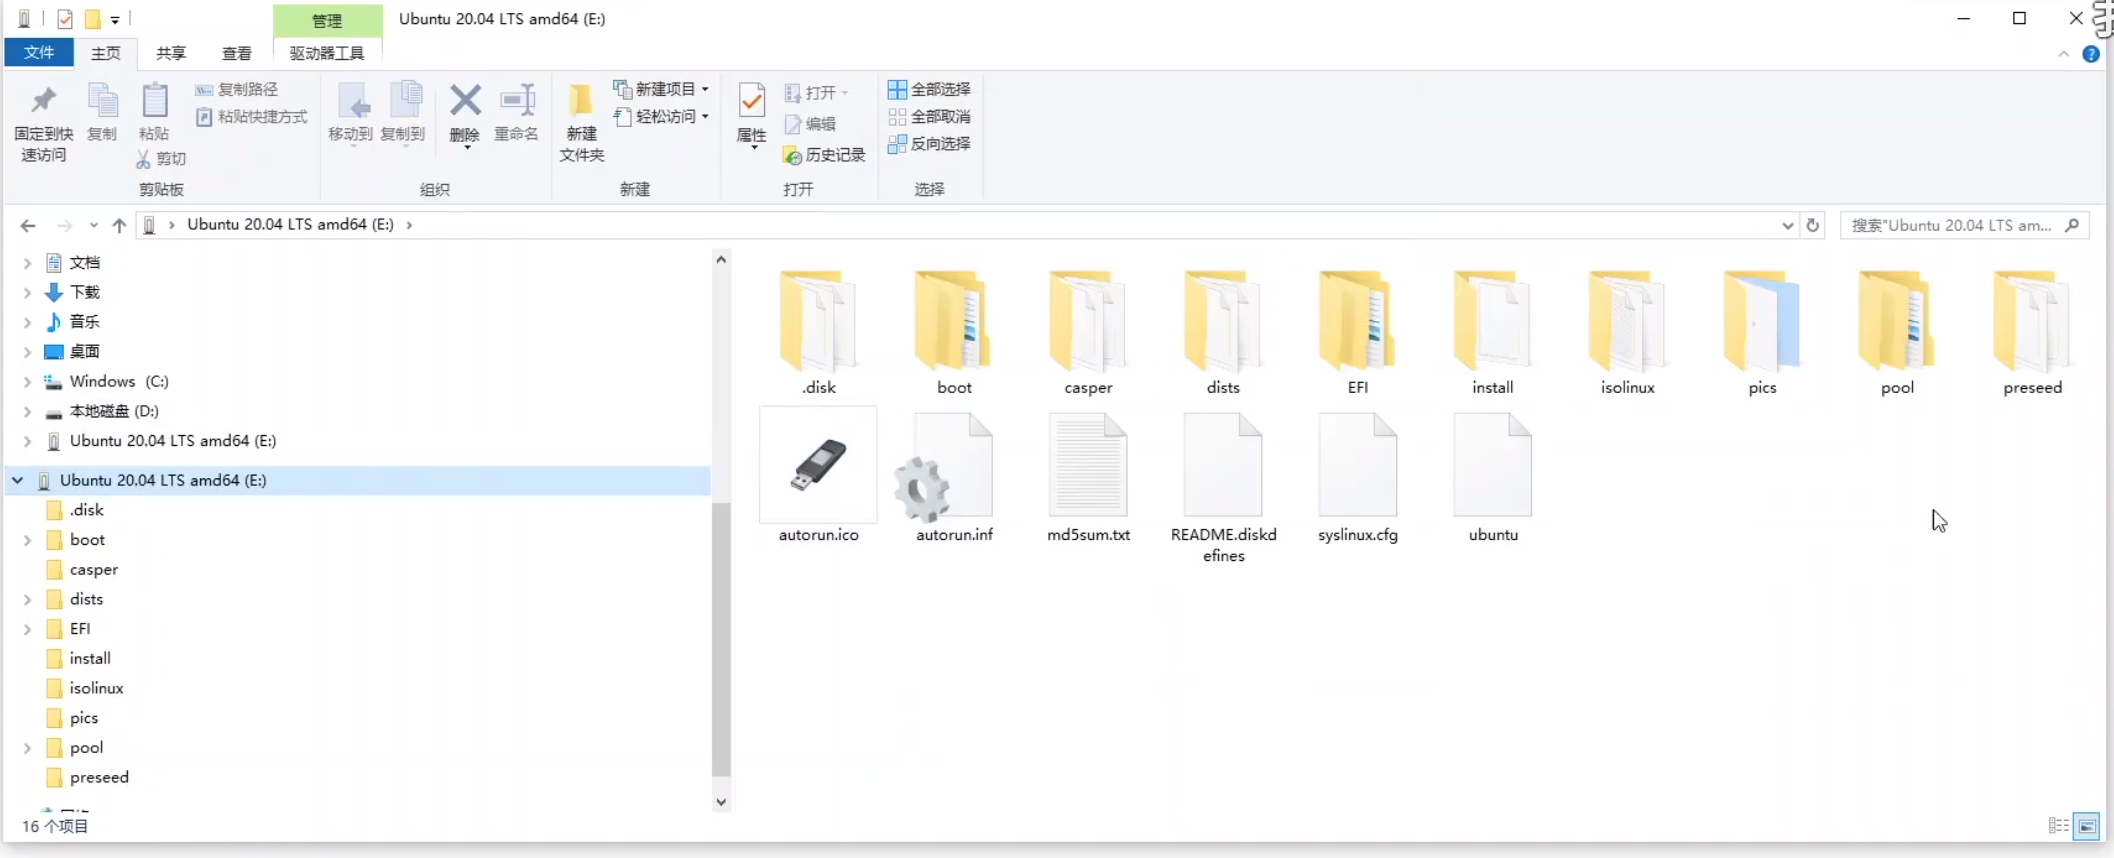The height and width of the screenshot is (858, 2114).
Task: Switch to Drive Tools (驱动器工具) tab
Action: 327,53
